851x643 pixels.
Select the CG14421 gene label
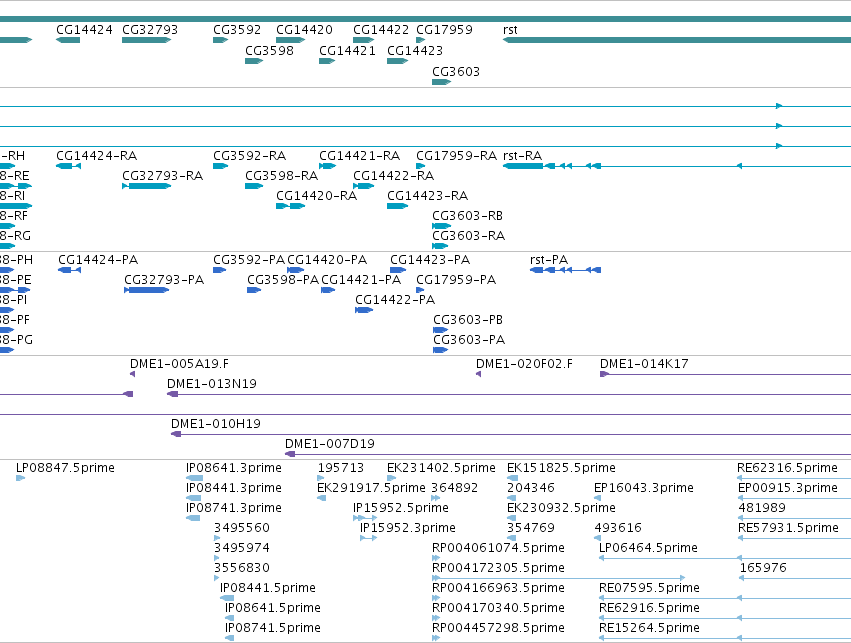point(347,50)
